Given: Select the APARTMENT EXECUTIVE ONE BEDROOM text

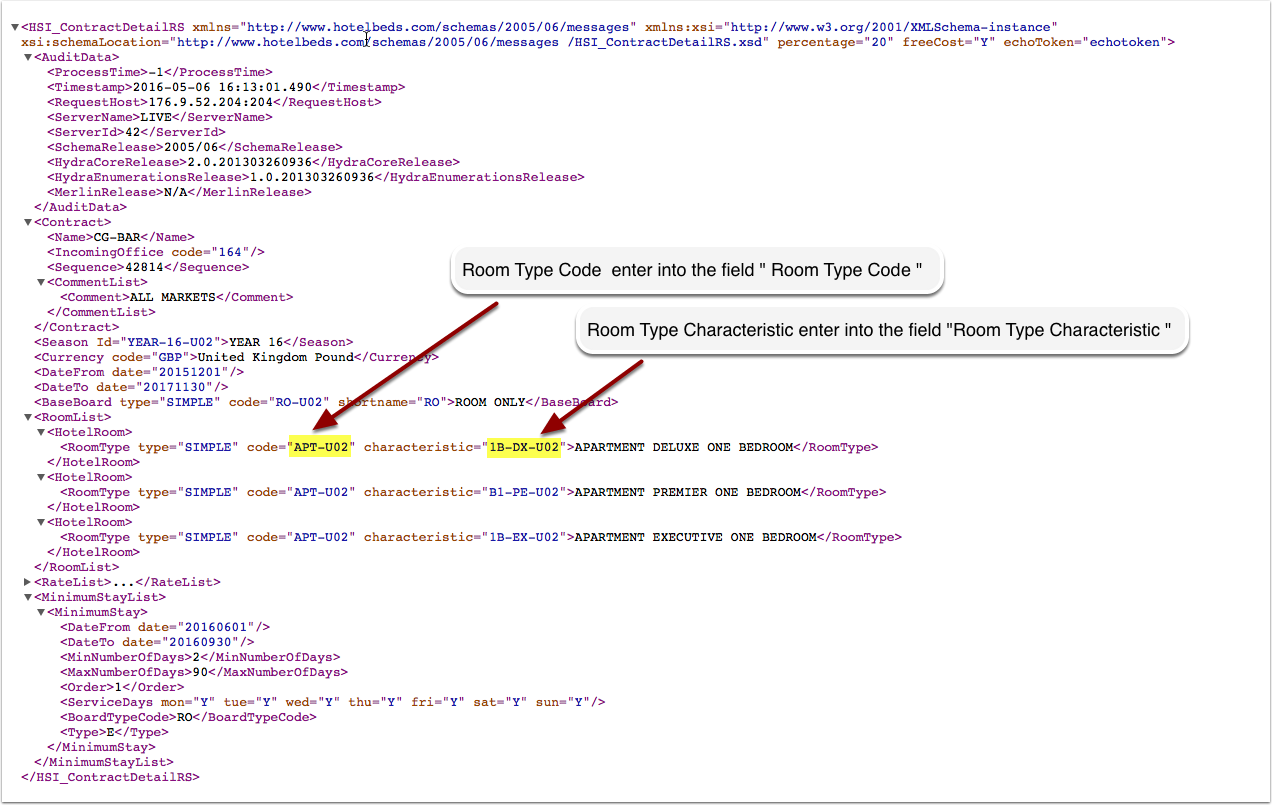Looking at the screenshot, I should coord(695,537).
